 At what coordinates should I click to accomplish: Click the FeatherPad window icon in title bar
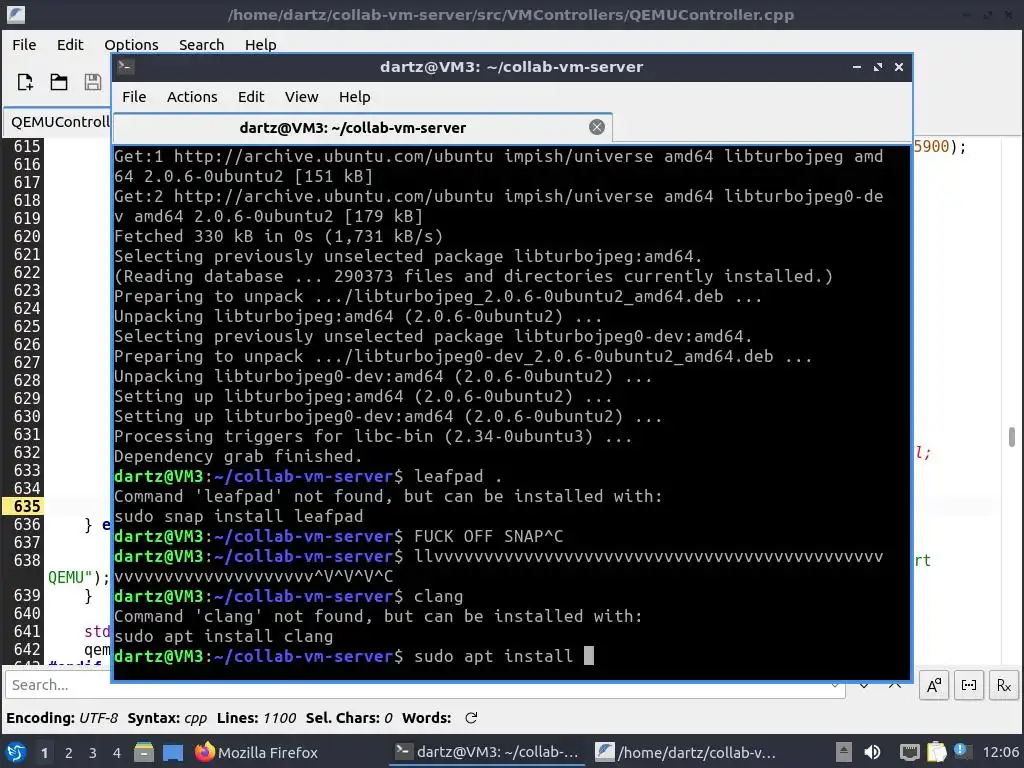tap(16, 14)
